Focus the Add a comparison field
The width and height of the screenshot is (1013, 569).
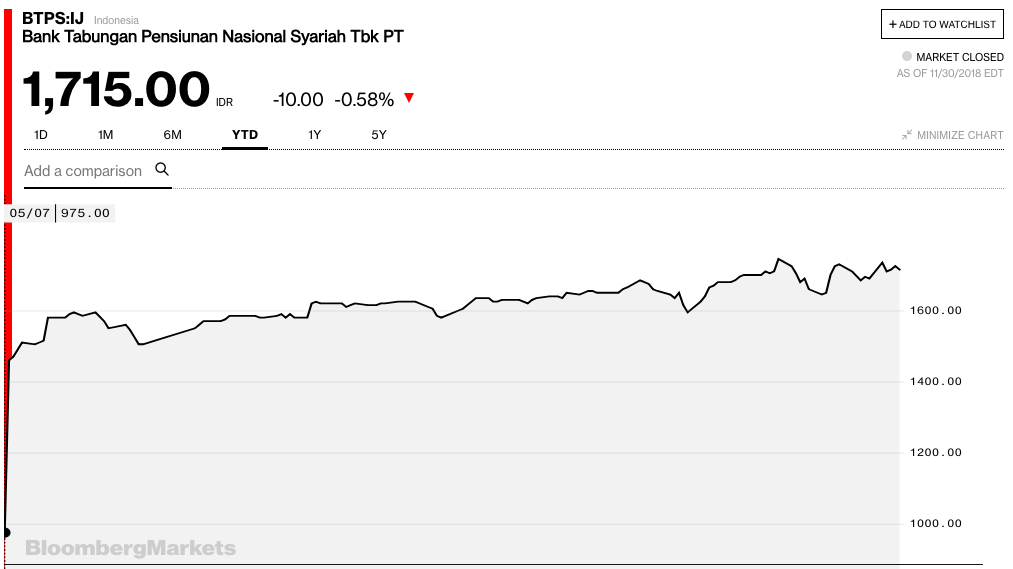[83, 171]
